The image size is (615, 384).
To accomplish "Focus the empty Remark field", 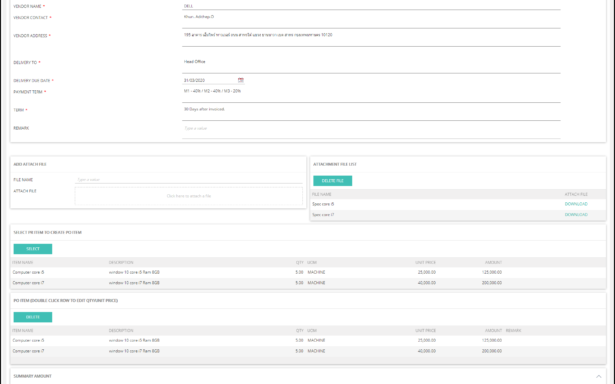I will click(x=371, y=131).
